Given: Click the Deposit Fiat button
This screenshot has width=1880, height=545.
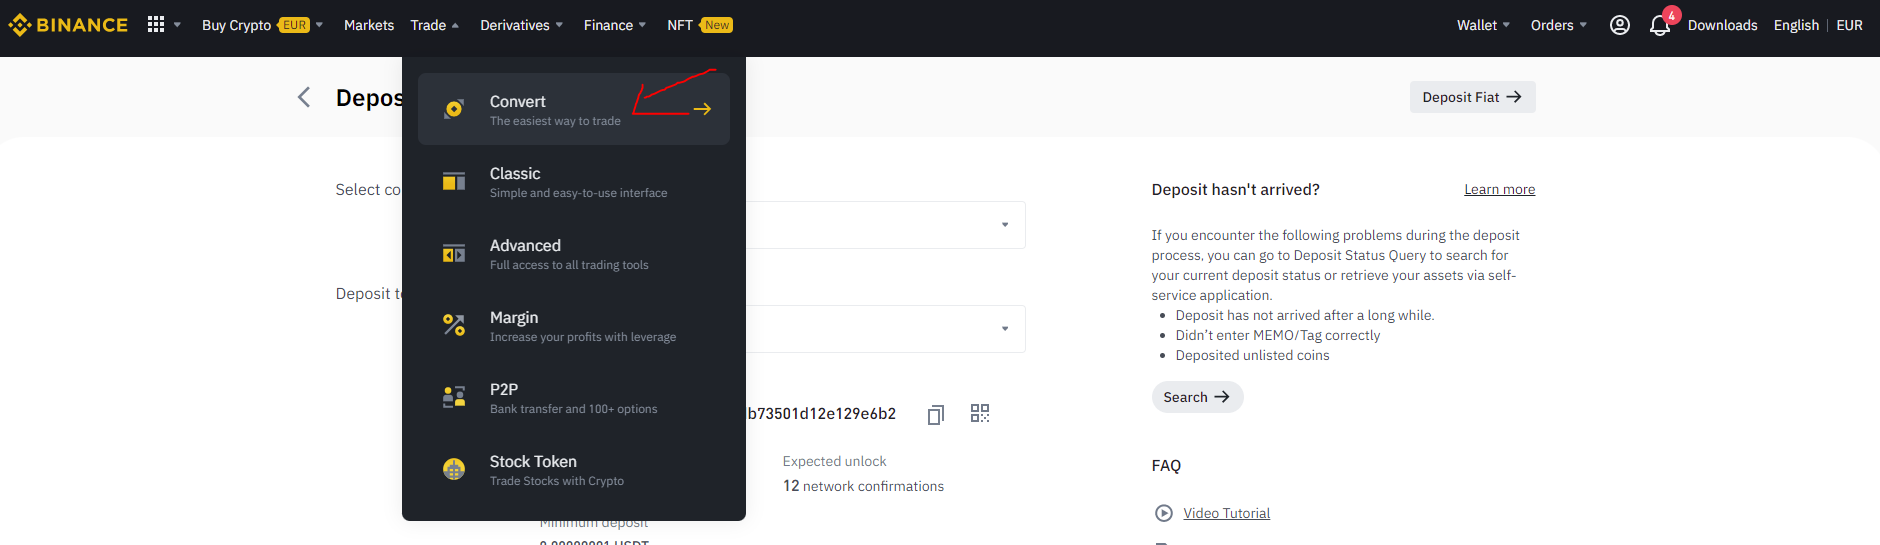Looking at the screenshot, I should 1472,97.
